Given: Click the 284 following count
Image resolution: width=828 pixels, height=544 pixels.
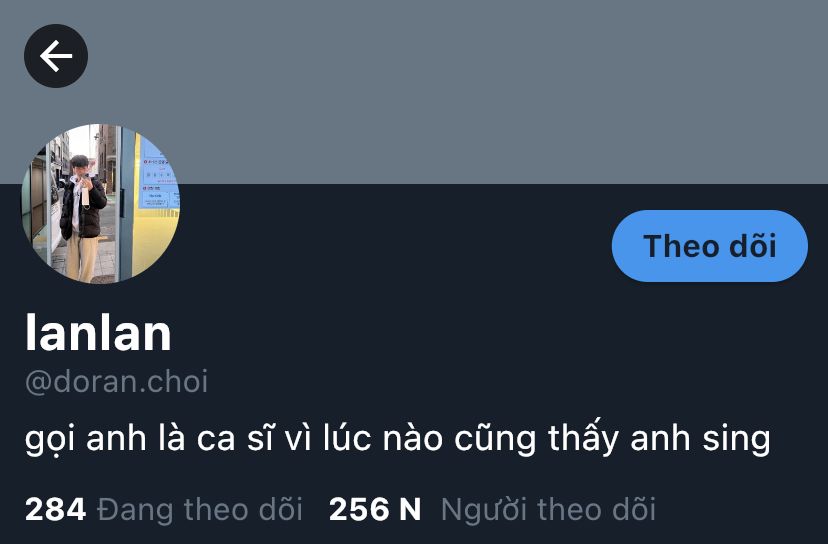Looking at the screenshot, I should 55,510.
